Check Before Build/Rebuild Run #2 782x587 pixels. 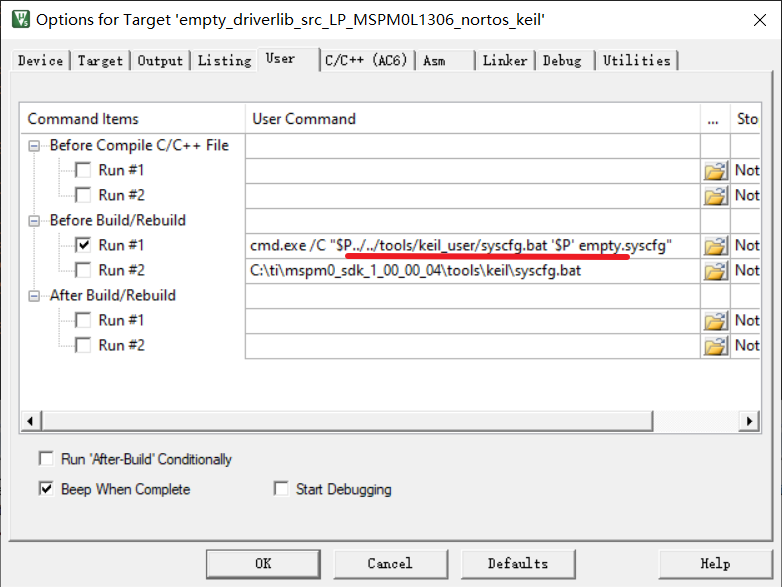[x=83, y=270]
